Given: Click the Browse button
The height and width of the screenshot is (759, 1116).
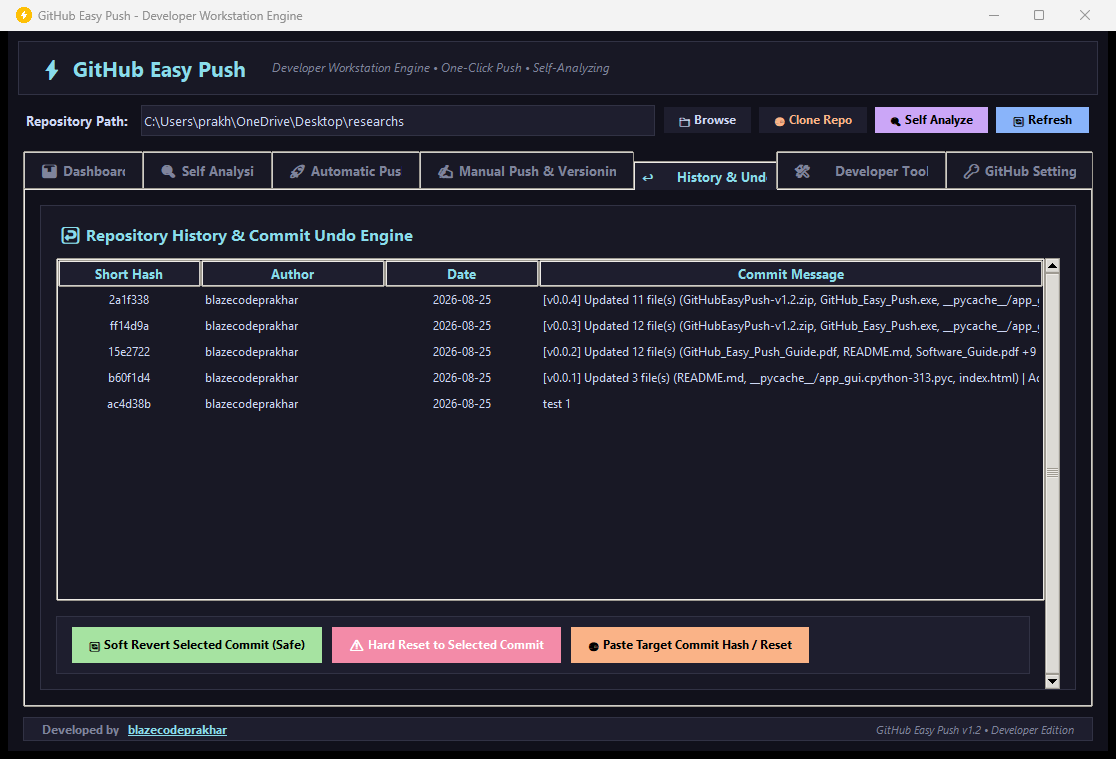Looking at the screenshot, I should [707, 120].
